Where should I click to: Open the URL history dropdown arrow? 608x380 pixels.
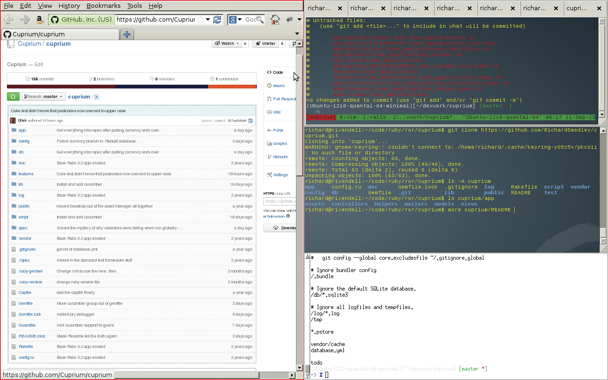[208, 19]
